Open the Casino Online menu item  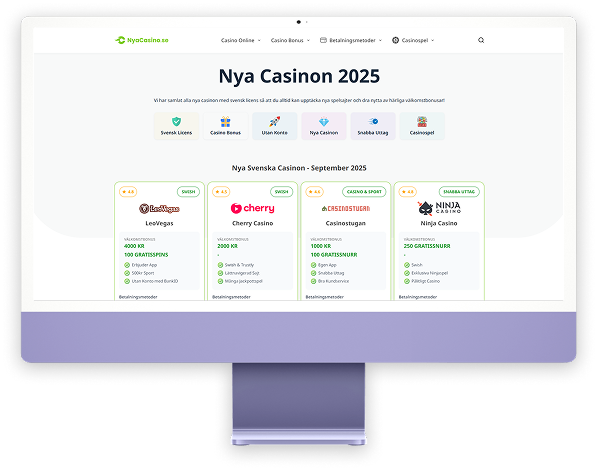point(238,40)
